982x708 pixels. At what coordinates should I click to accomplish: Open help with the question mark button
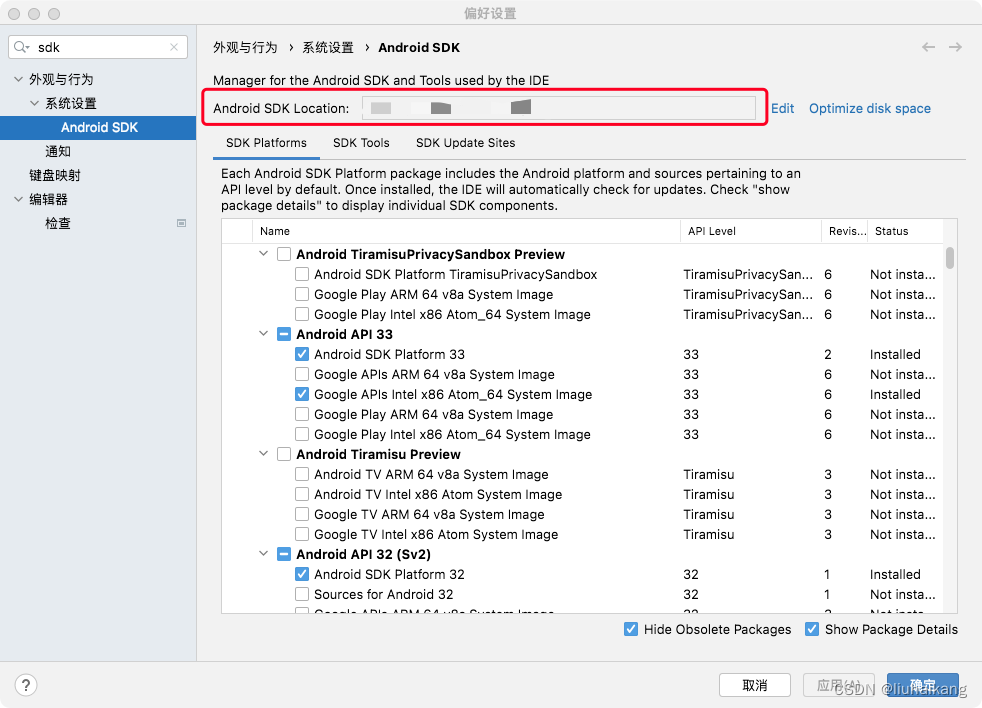(x=26, y=685)
